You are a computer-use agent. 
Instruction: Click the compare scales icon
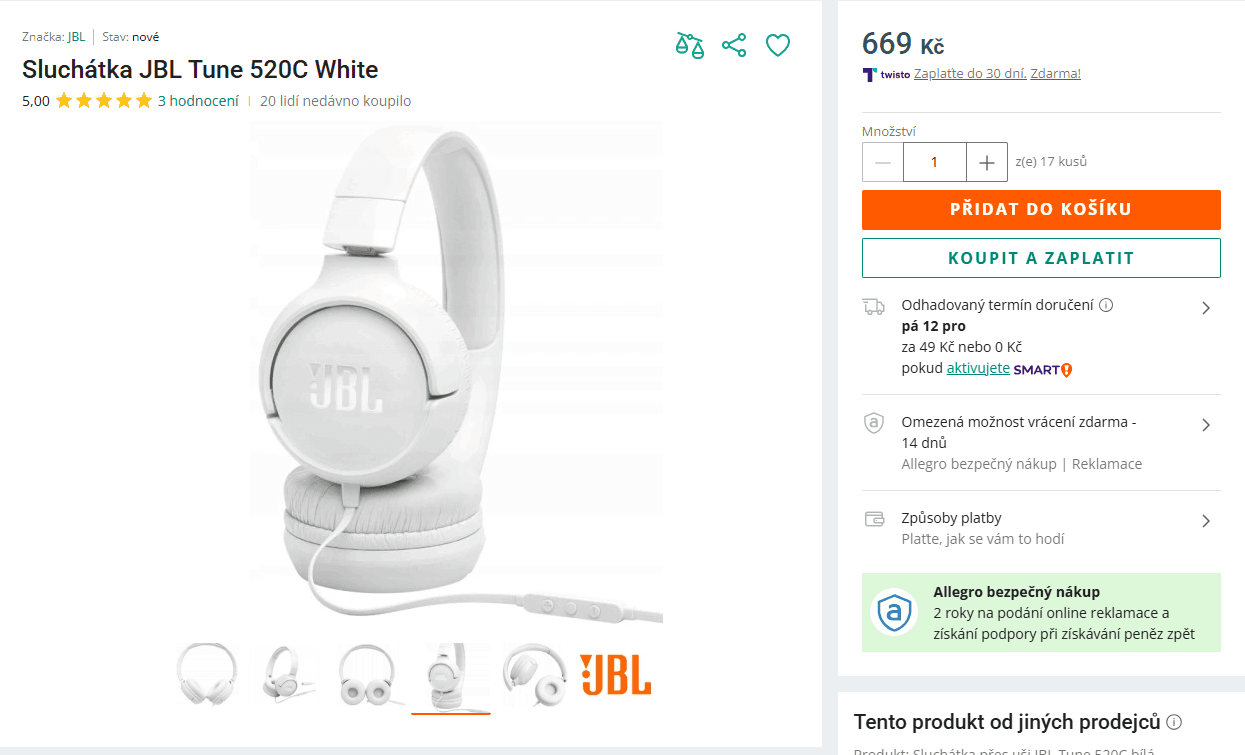point(690,45)
